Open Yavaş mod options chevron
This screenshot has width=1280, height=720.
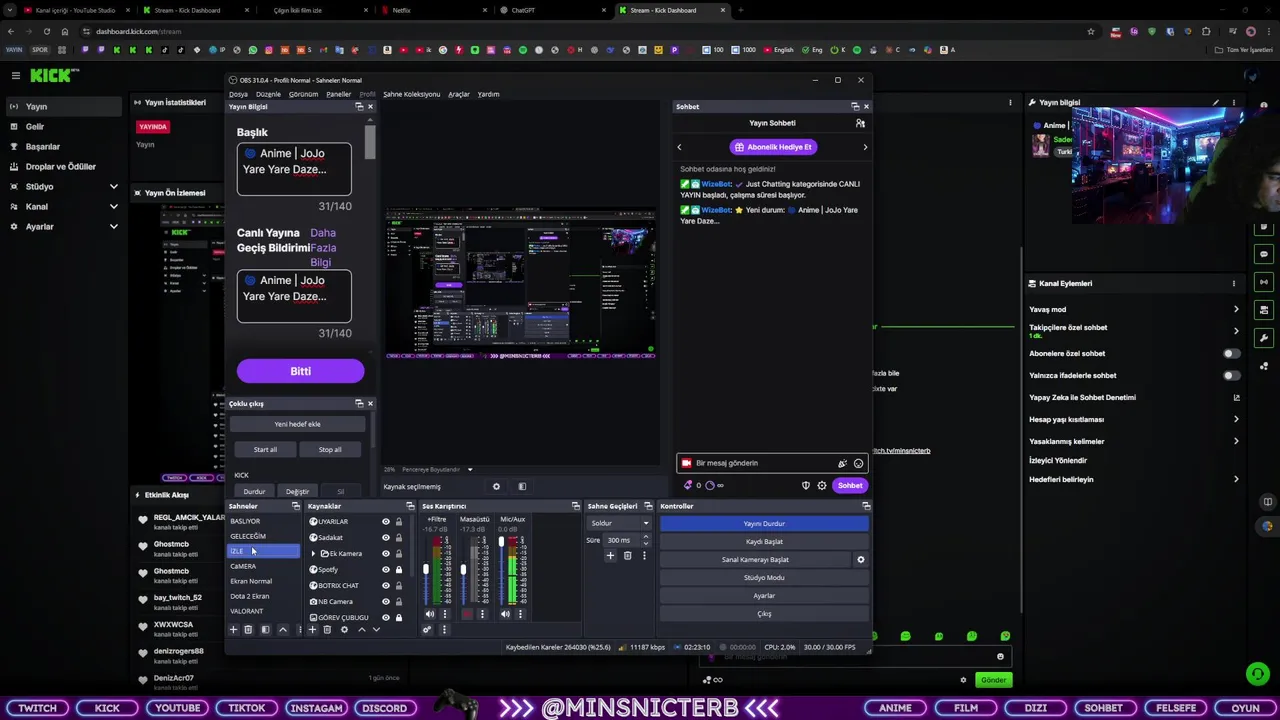pyautogui.click(x=1236, y=310)
